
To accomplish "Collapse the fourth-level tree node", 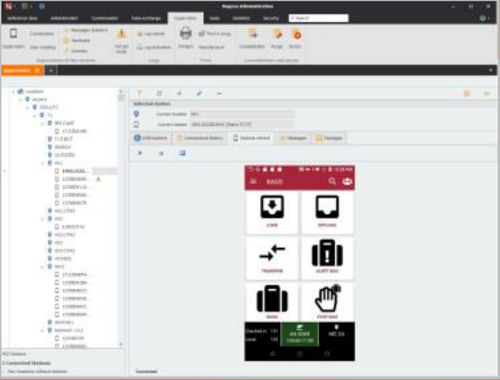I will click(x=35, y=115).
